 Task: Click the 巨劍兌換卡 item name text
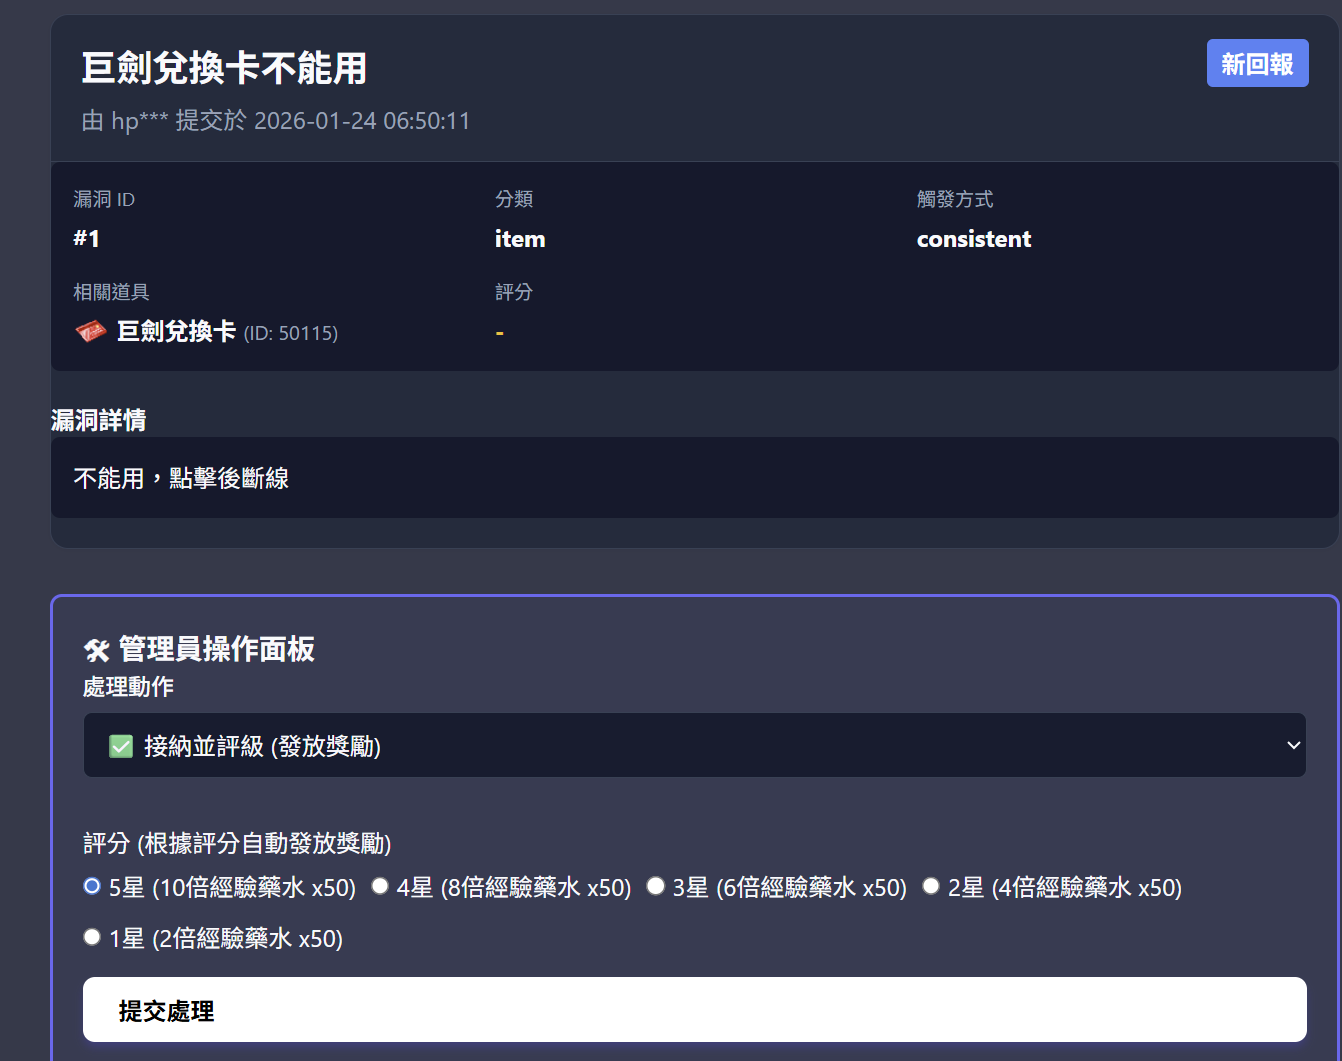click(x=176, y=332)
